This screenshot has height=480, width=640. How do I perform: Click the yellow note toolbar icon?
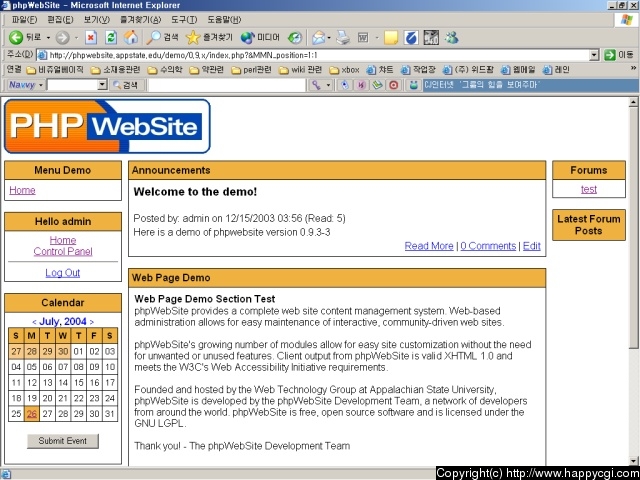(391, 38)
